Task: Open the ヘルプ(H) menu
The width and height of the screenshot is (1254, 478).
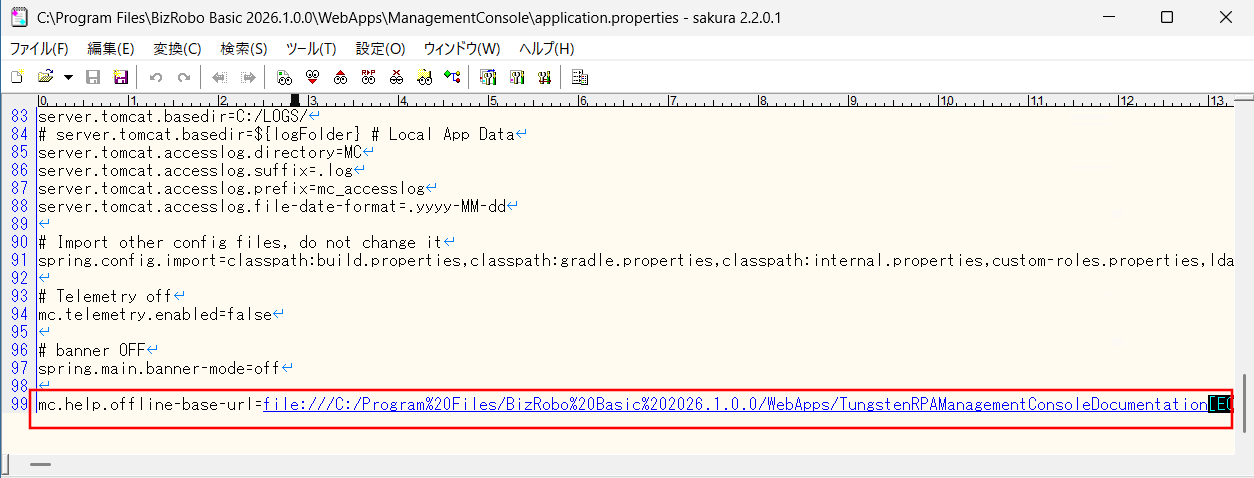Action: [547, 48]
